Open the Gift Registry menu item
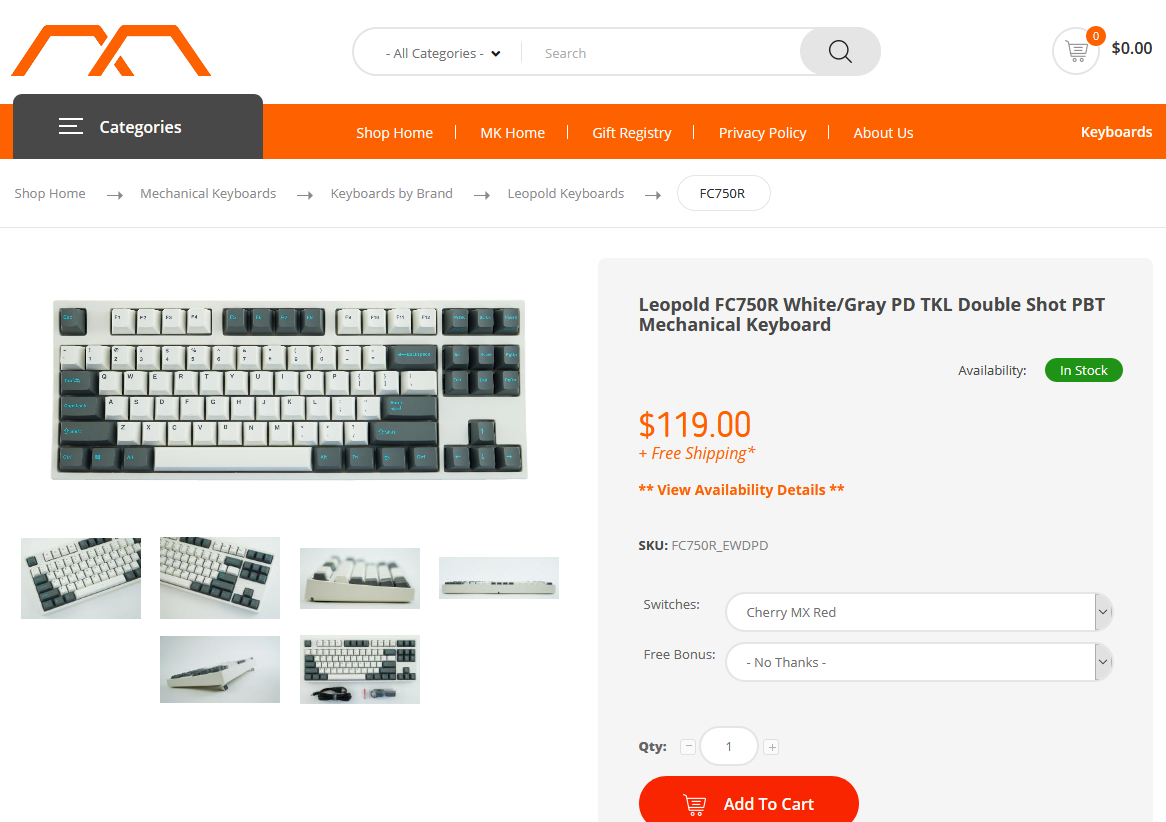The image size is (1166, 822). 631,132
